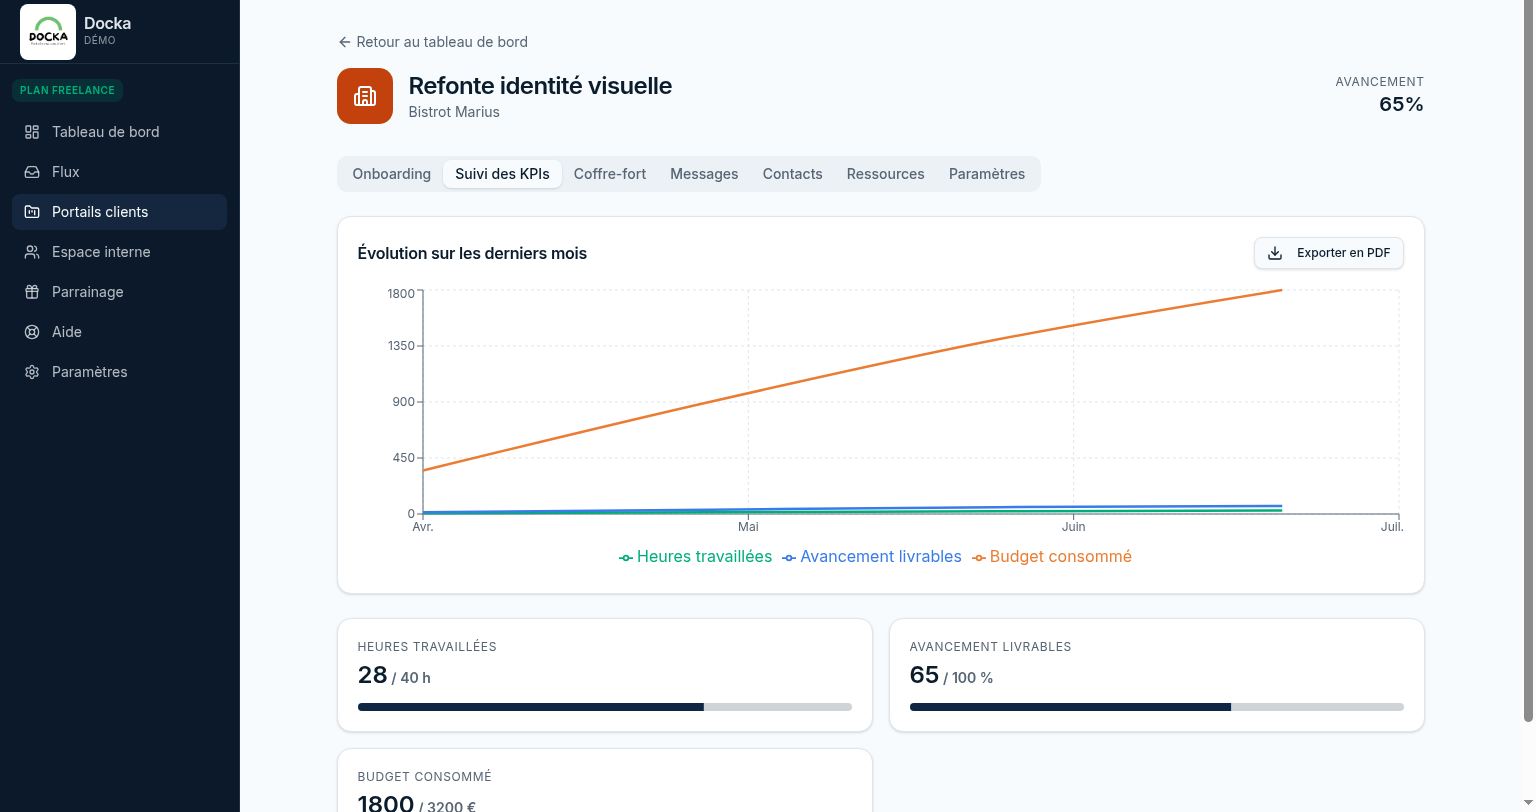This screenshot has width=1536, height=812.
Task: Click the DÉMO label under Docka
Action: point(99,41)
